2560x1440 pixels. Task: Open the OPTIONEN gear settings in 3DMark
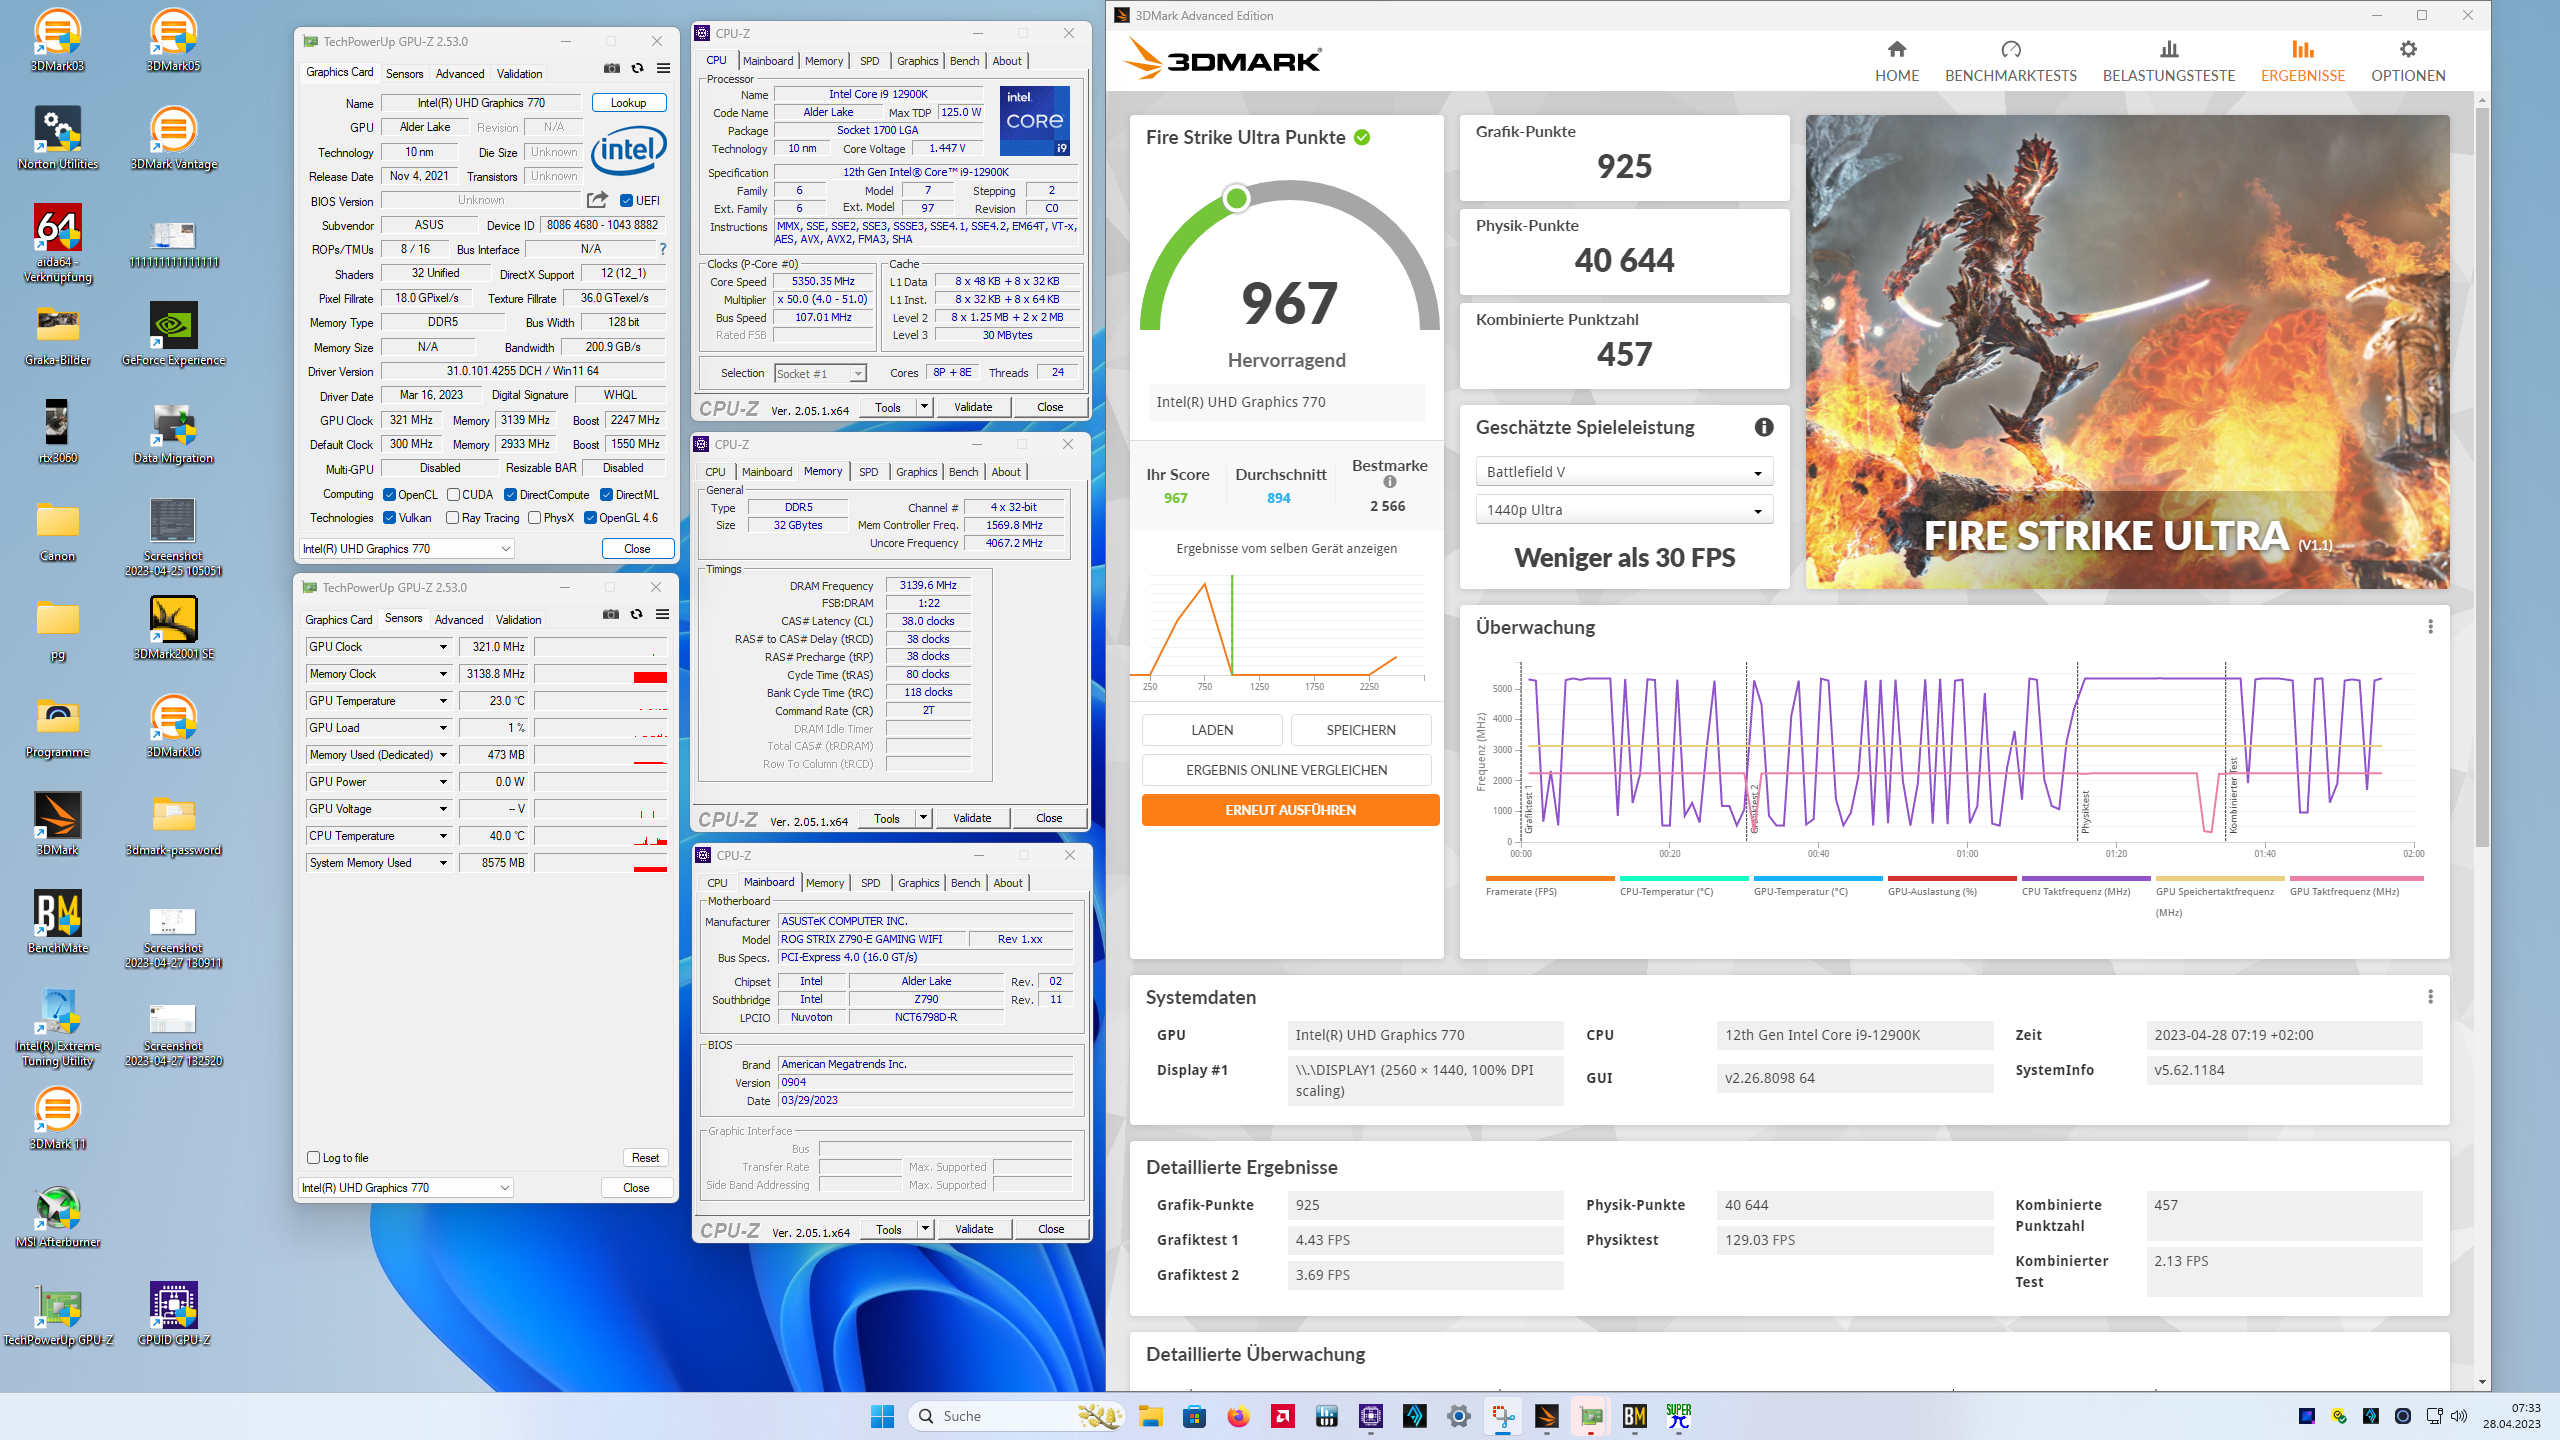point(2407,61)
